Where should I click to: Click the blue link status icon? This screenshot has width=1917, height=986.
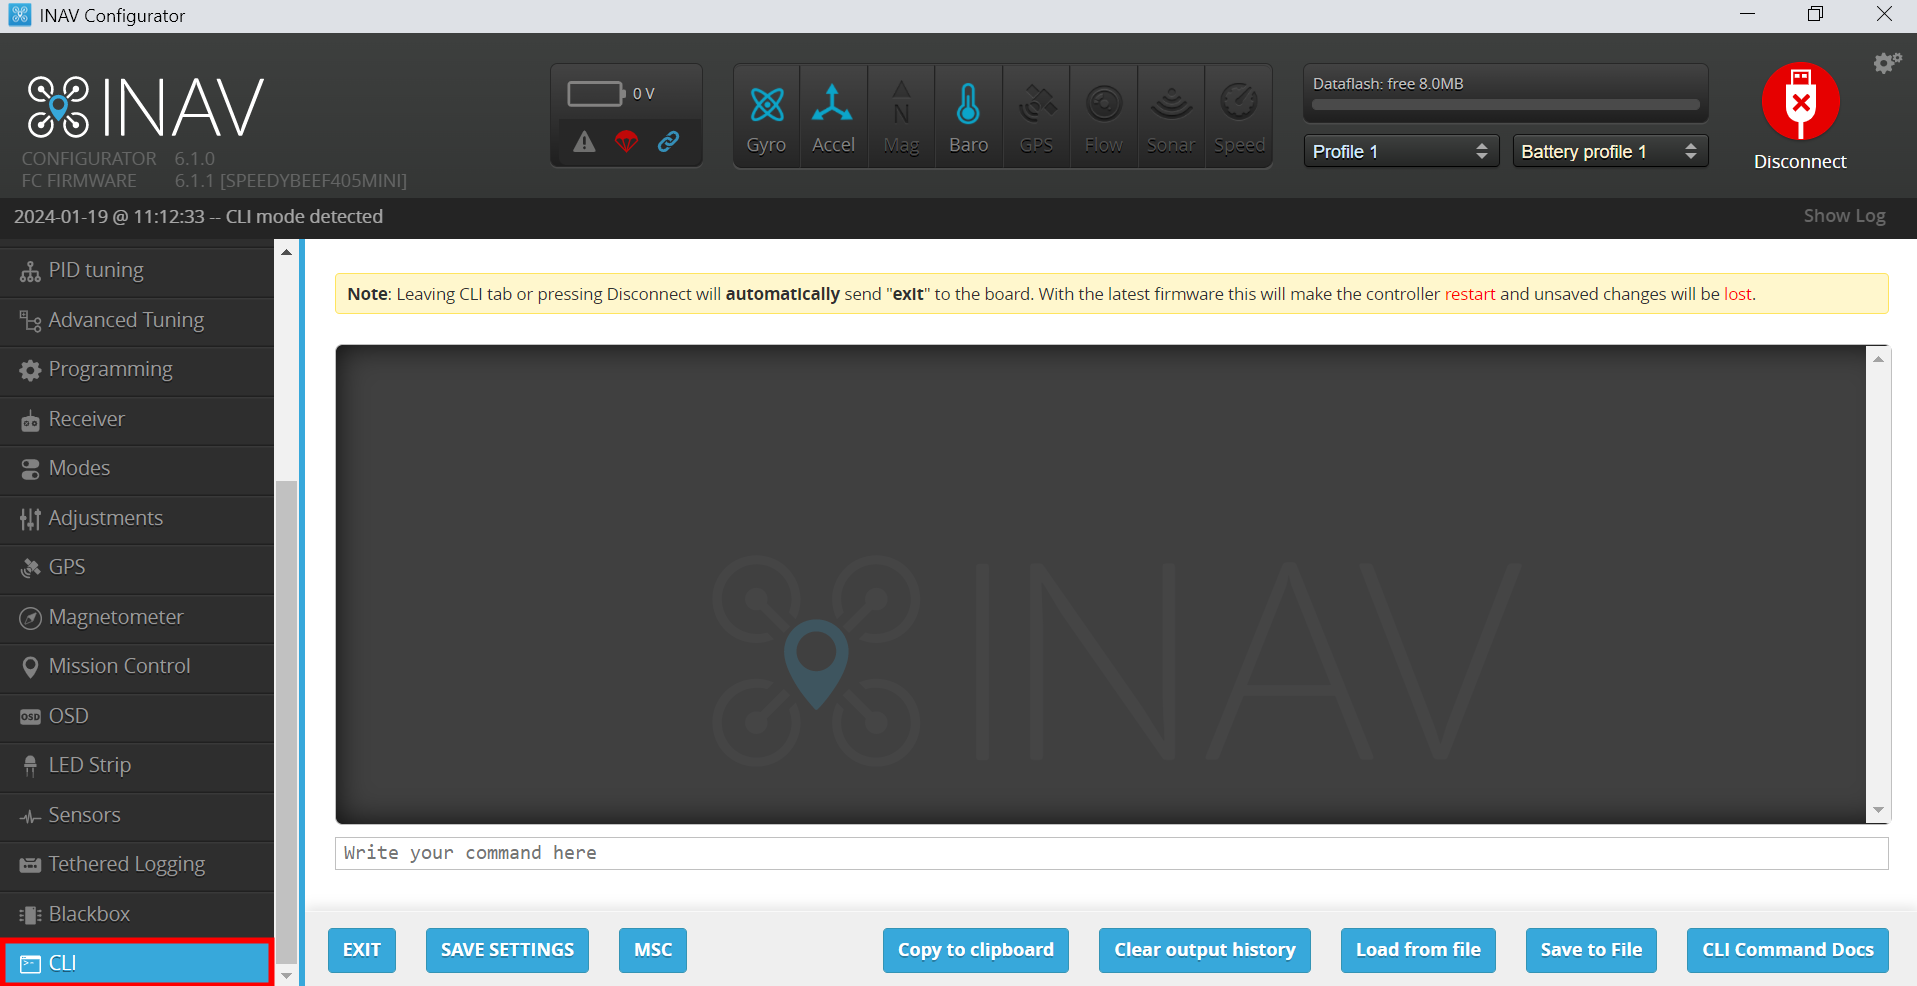click(668, 142)
